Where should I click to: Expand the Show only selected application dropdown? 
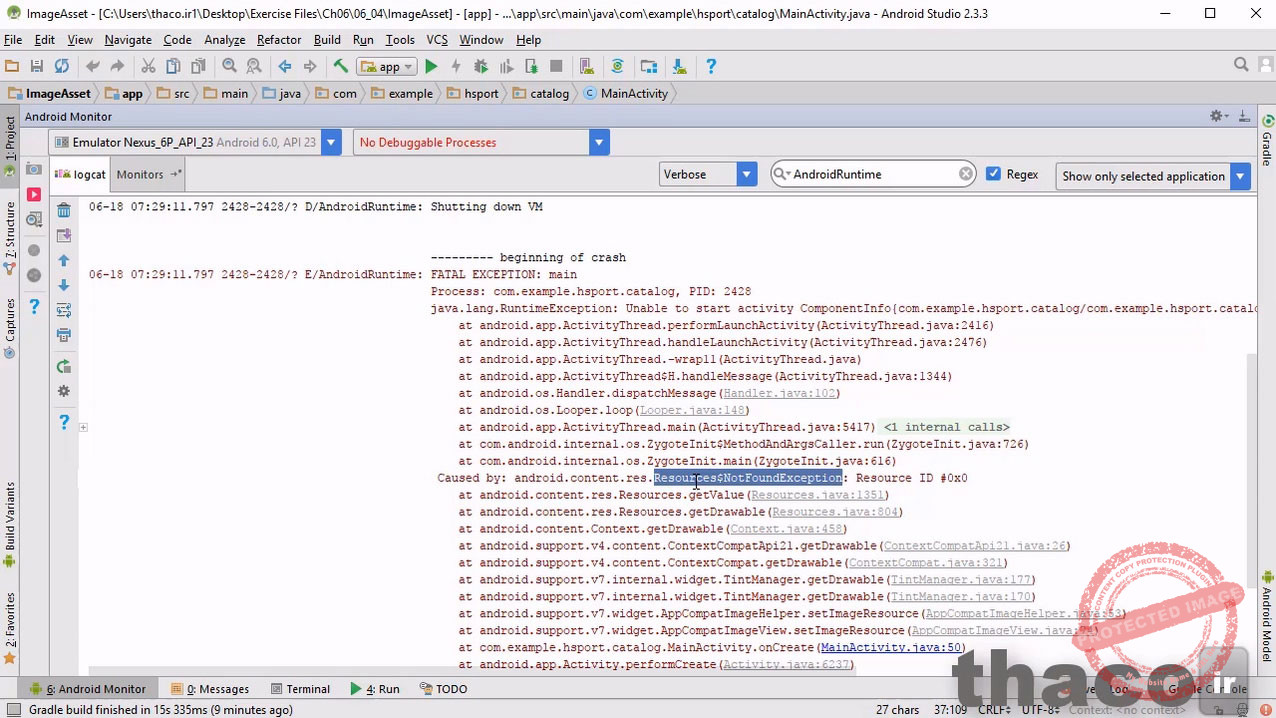(1240, 176)
